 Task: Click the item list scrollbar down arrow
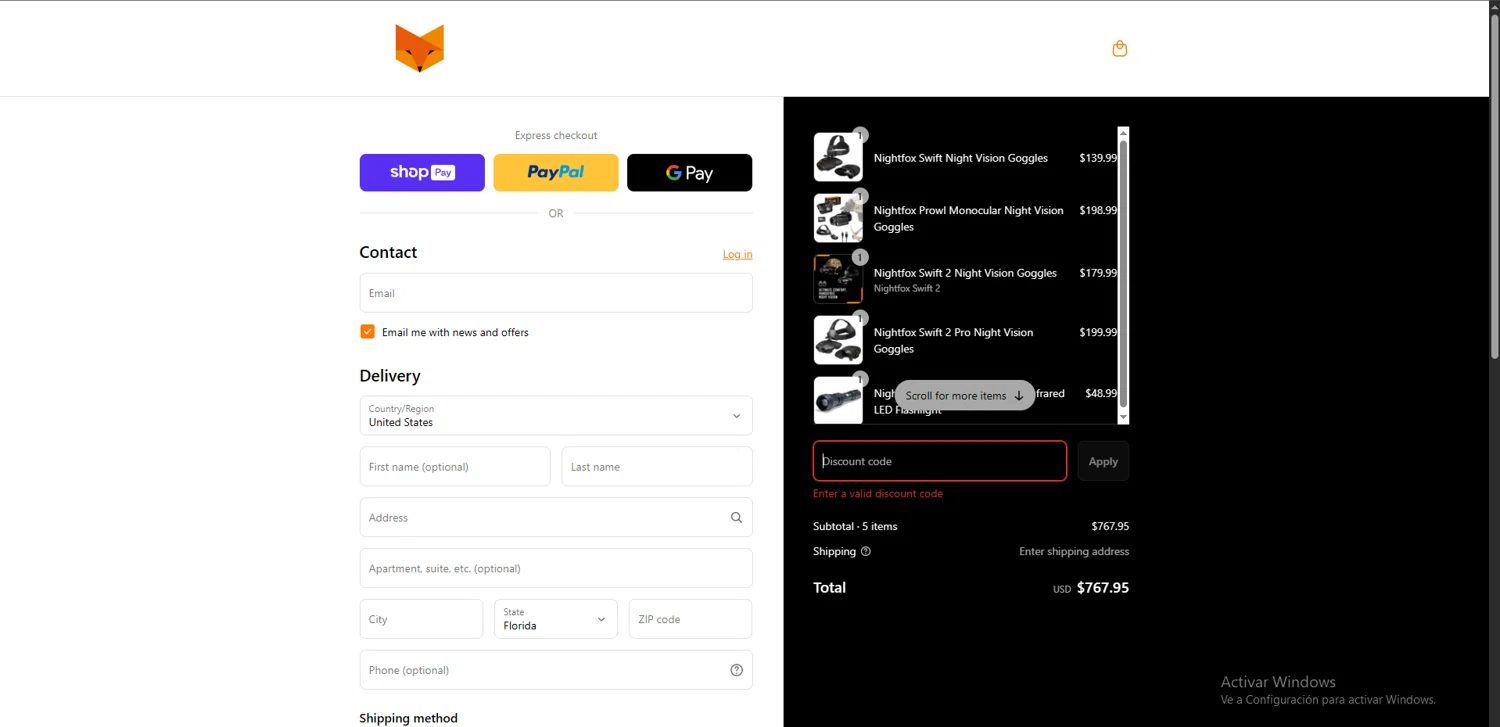click(x=1123, y=418)
